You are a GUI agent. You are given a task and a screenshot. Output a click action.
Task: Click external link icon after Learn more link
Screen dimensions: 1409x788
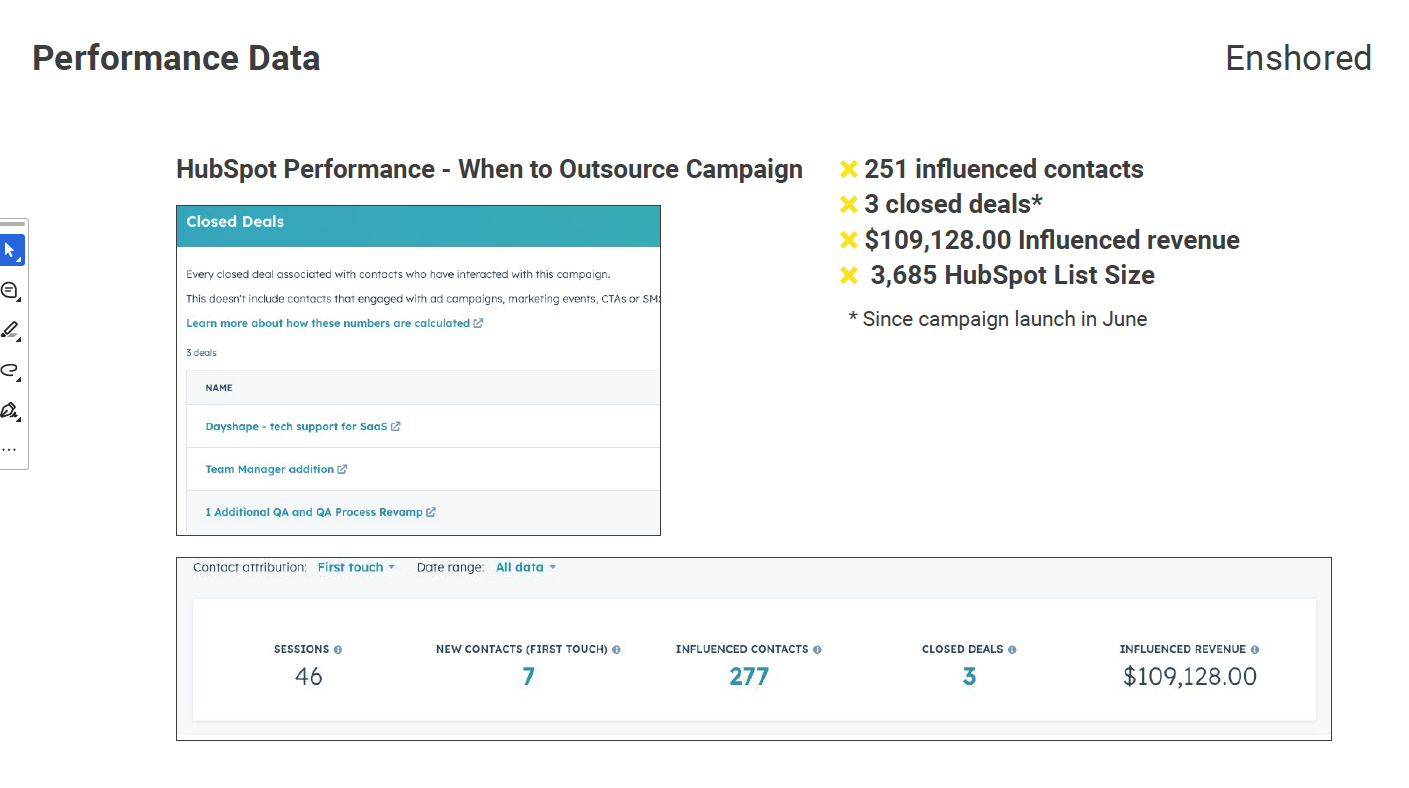point(479,323)
